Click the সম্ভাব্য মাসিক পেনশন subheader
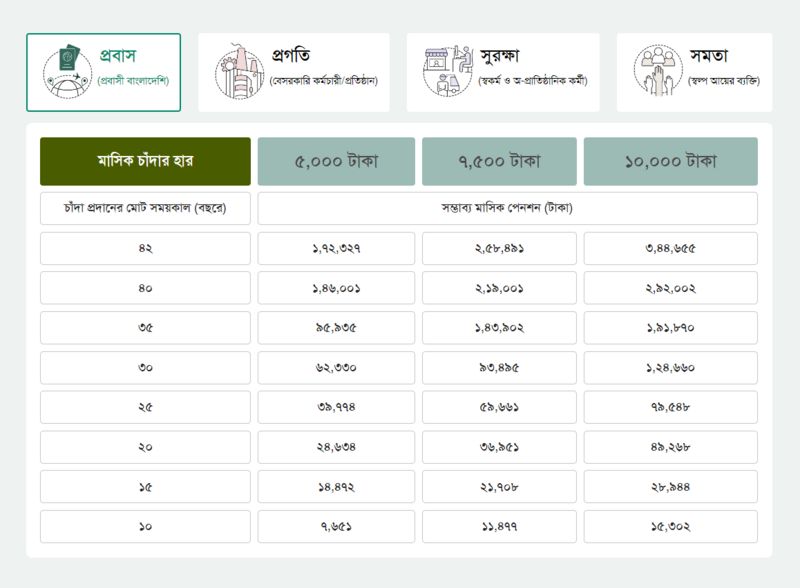The image size is (800, 588). click(507, 208)
